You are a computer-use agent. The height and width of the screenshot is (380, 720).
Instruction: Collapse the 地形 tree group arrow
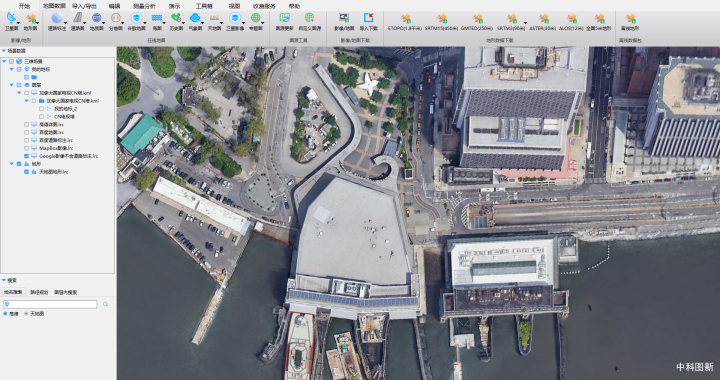point(12,164)
